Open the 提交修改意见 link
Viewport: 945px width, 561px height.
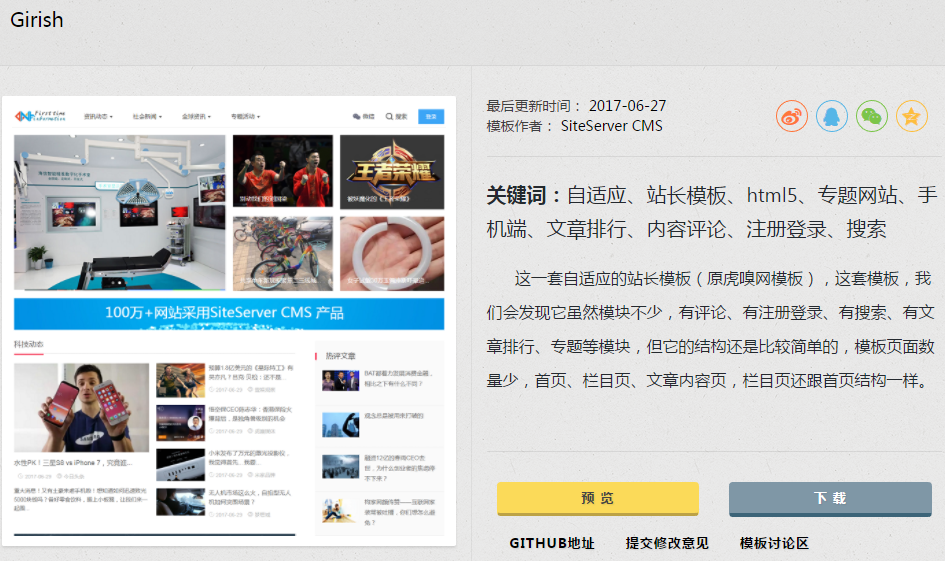667,543
